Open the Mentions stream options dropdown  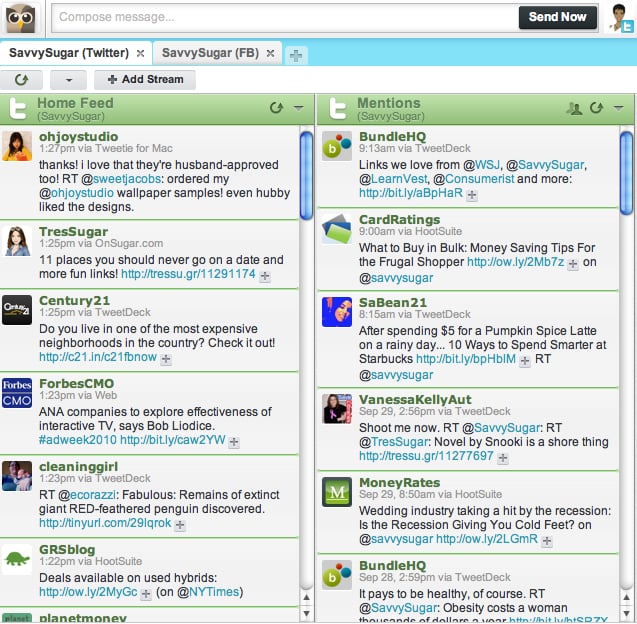(619, 108)
